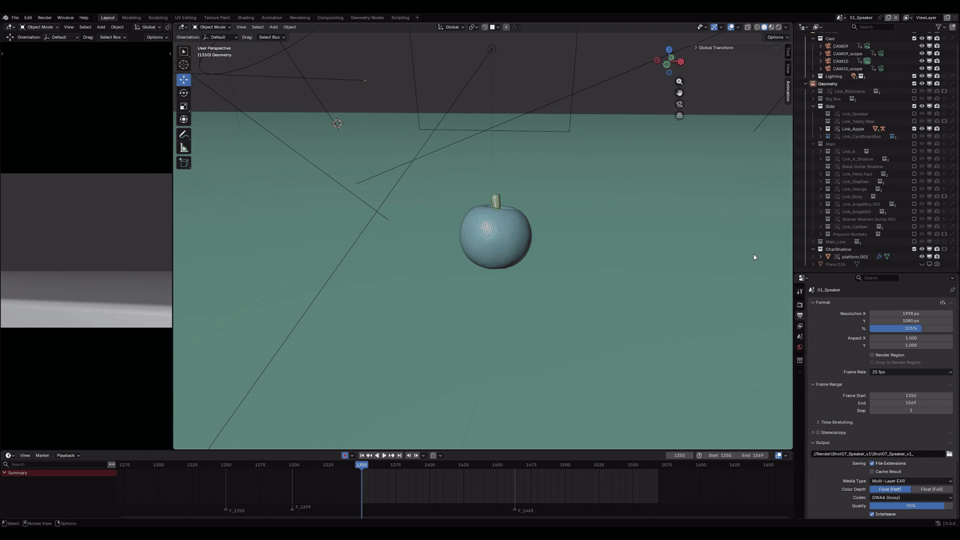Hide platform.001 with its eye icon
The image size is (960, 540).
[x=921, y=257]
